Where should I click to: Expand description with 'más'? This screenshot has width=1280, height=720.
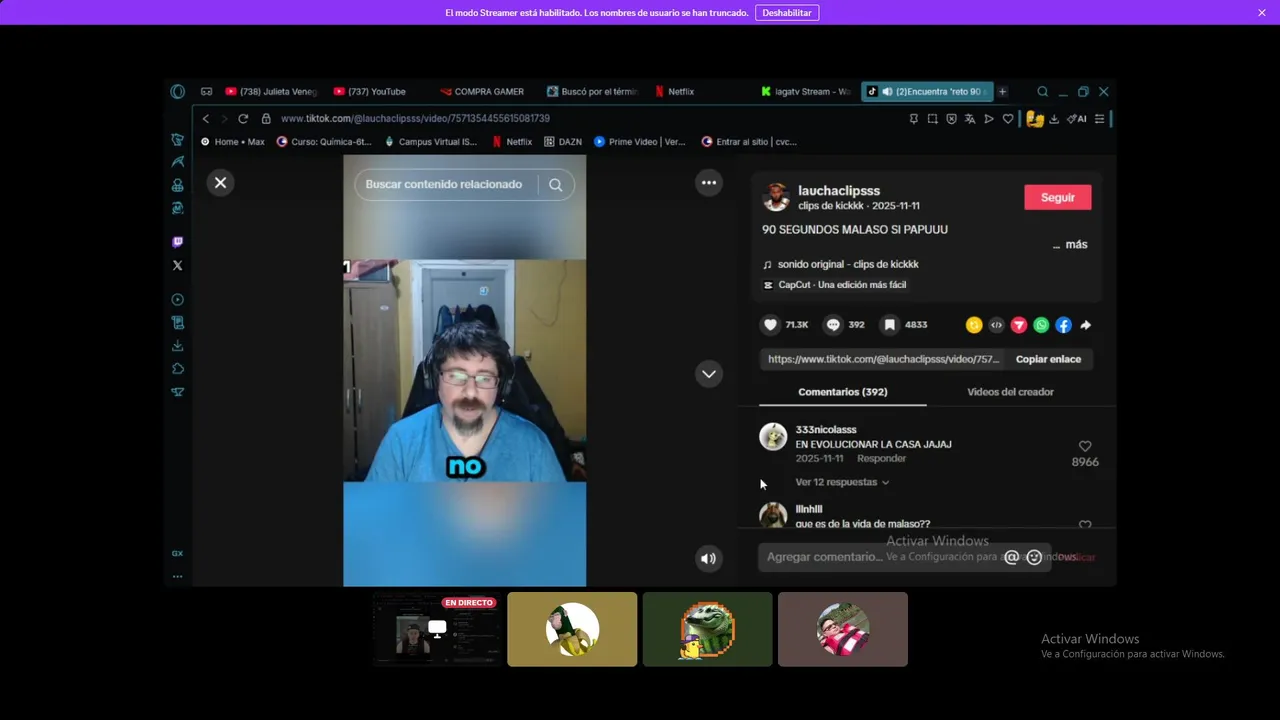[1076, 244]
